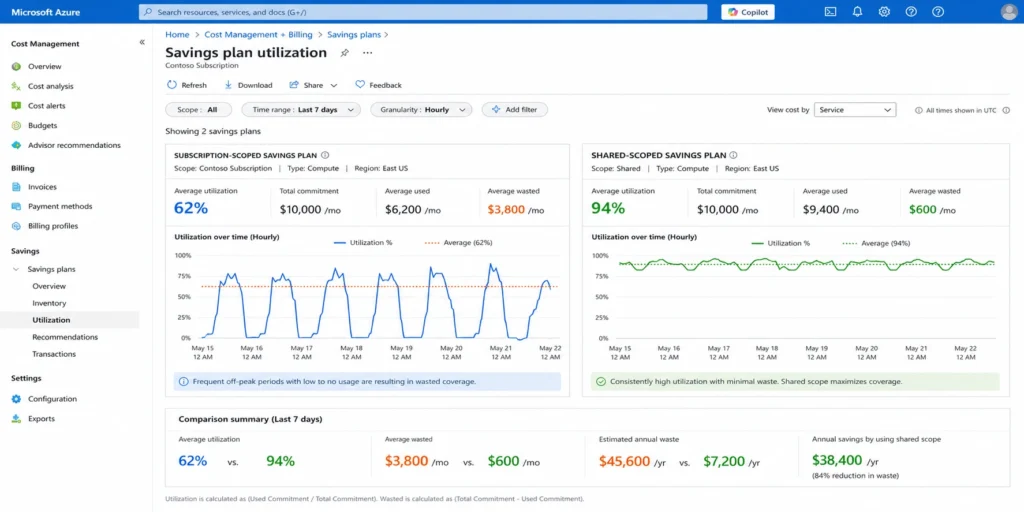Click the Overview globe icon in sidebar
This screenshot has width=1024, height=512.
tap(16, 67)
